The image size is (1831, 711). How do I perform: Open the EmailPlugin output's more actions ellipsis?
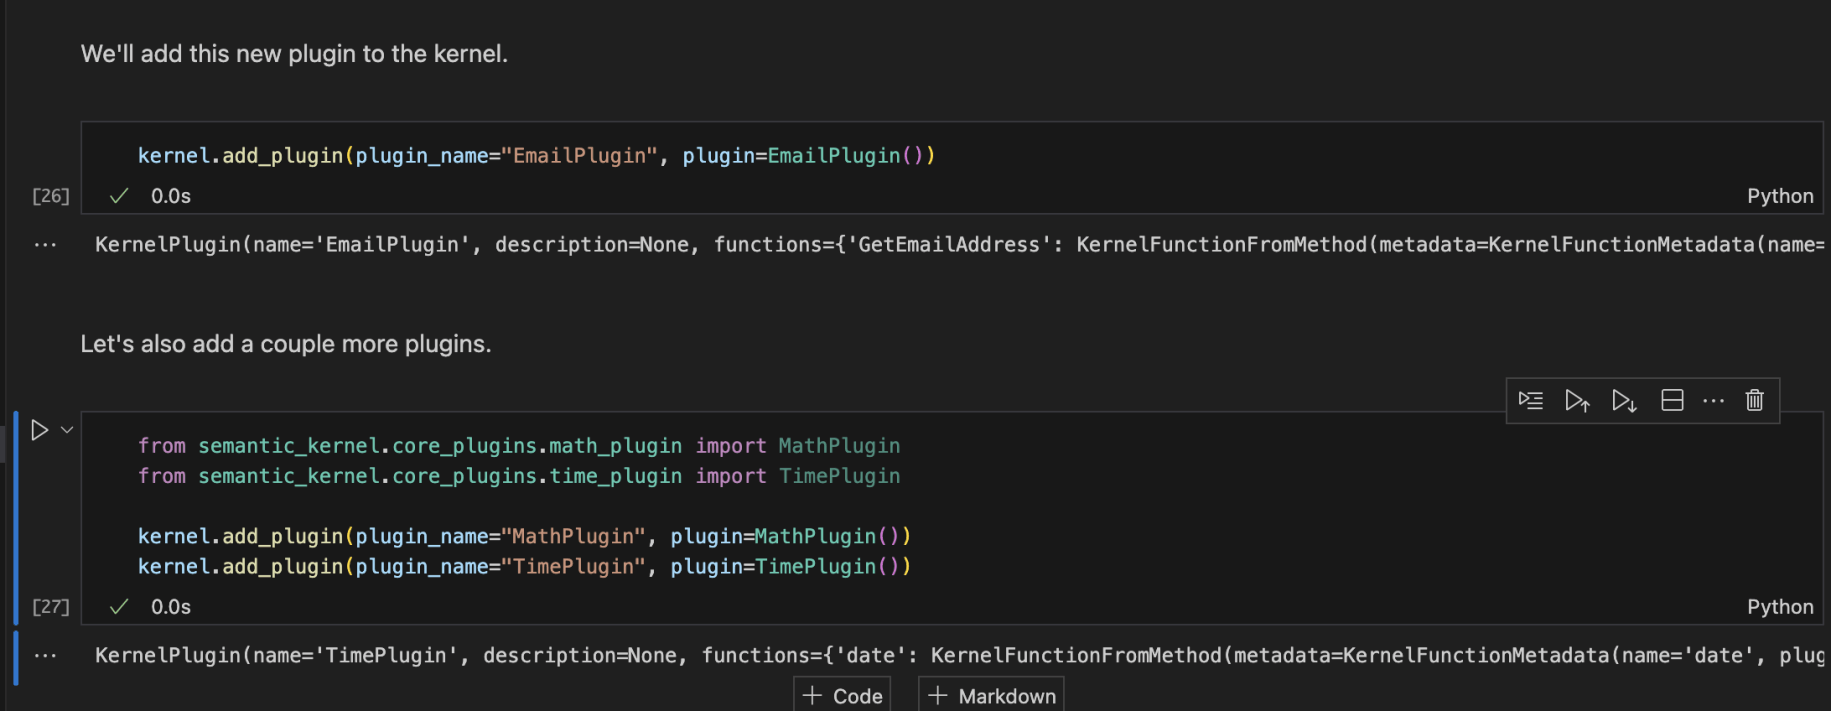click(x=45, y=245)
